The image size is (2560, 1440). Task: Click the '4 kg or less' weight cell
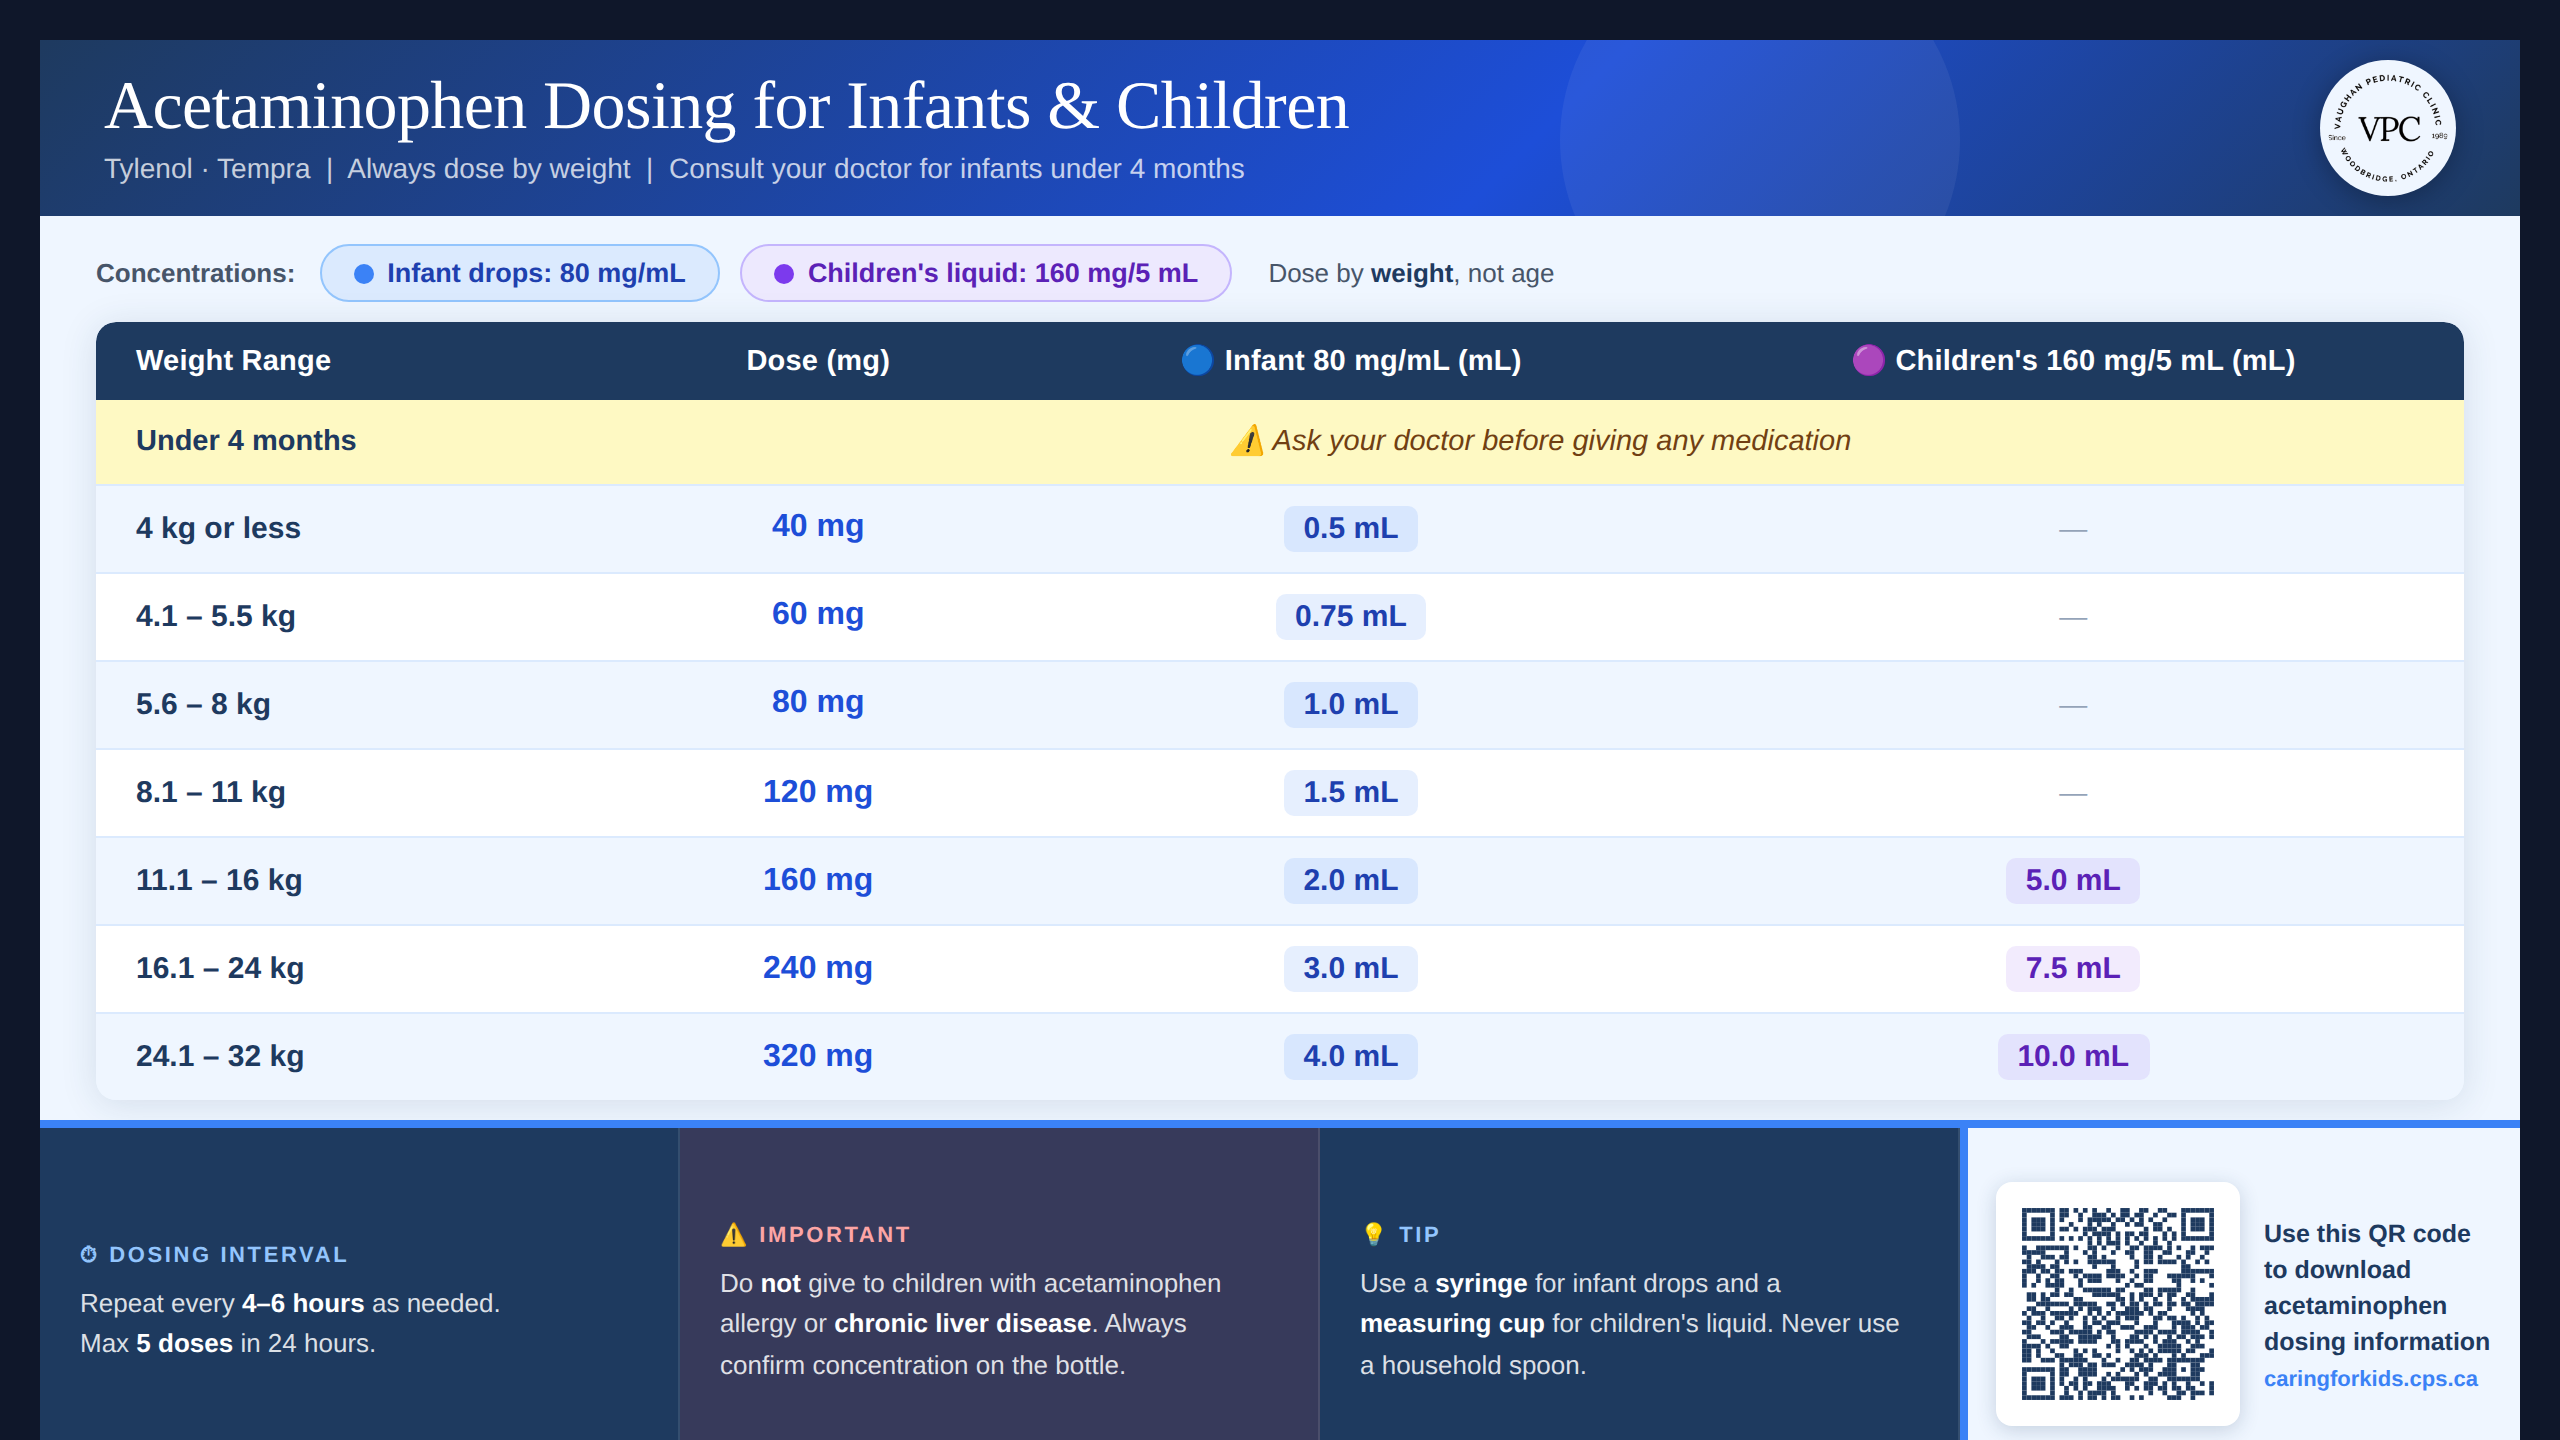[x=218, y=528]
